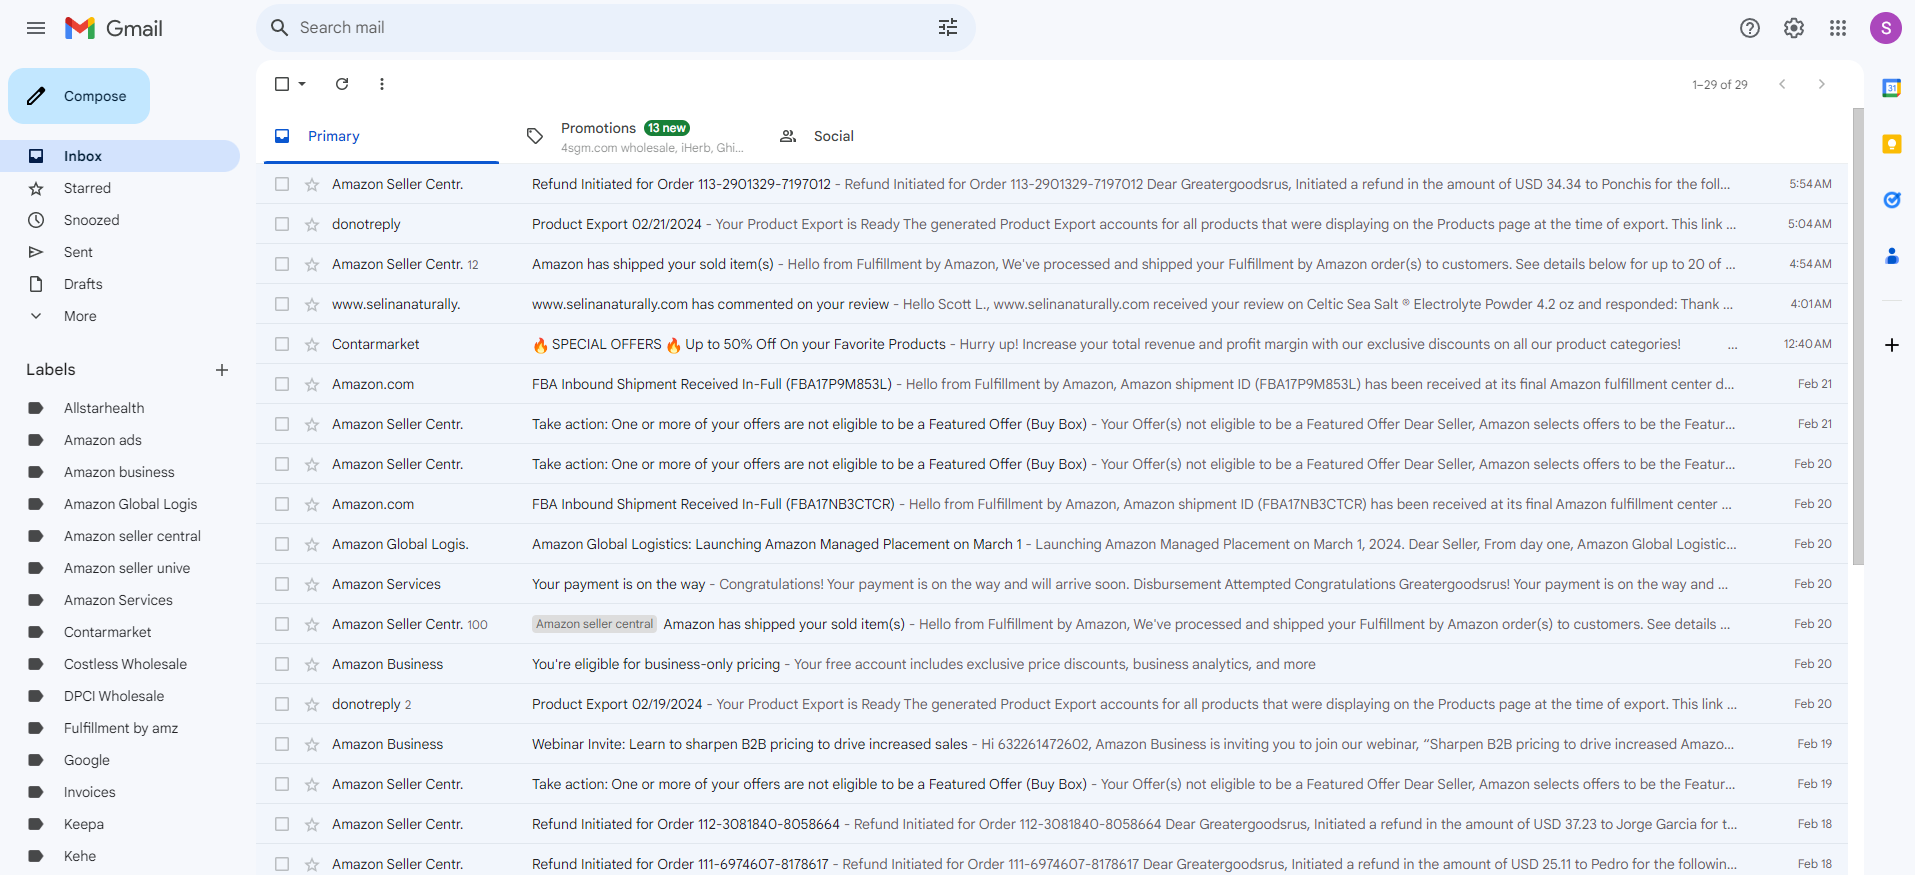Click the 'Amazon seller central' label chip in email row
The width and height of the screenshot is (1915, 875).
[594, 624]
